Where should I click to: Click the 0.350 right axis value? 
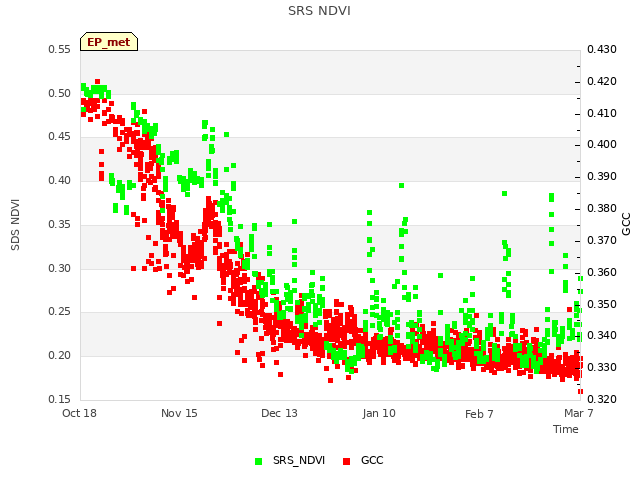click(x=602, y=304)
